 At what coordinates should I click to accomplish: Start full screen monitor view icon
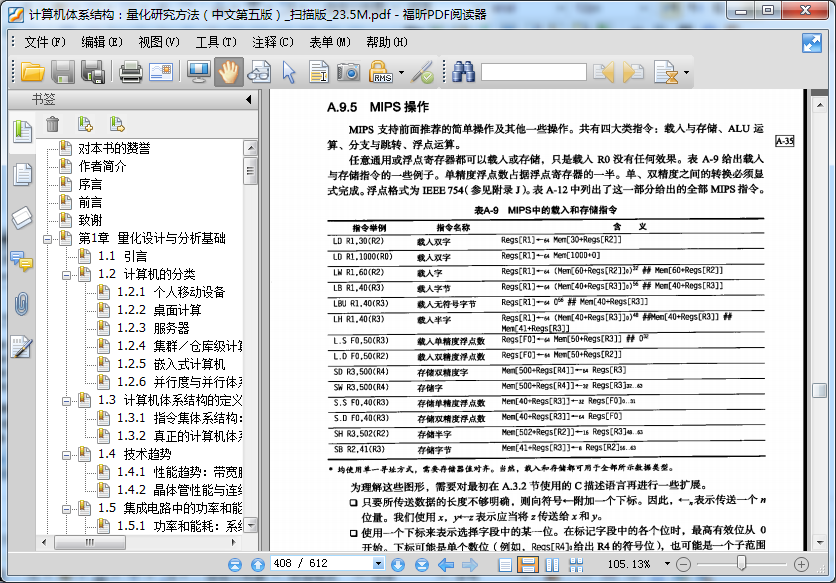198,71
